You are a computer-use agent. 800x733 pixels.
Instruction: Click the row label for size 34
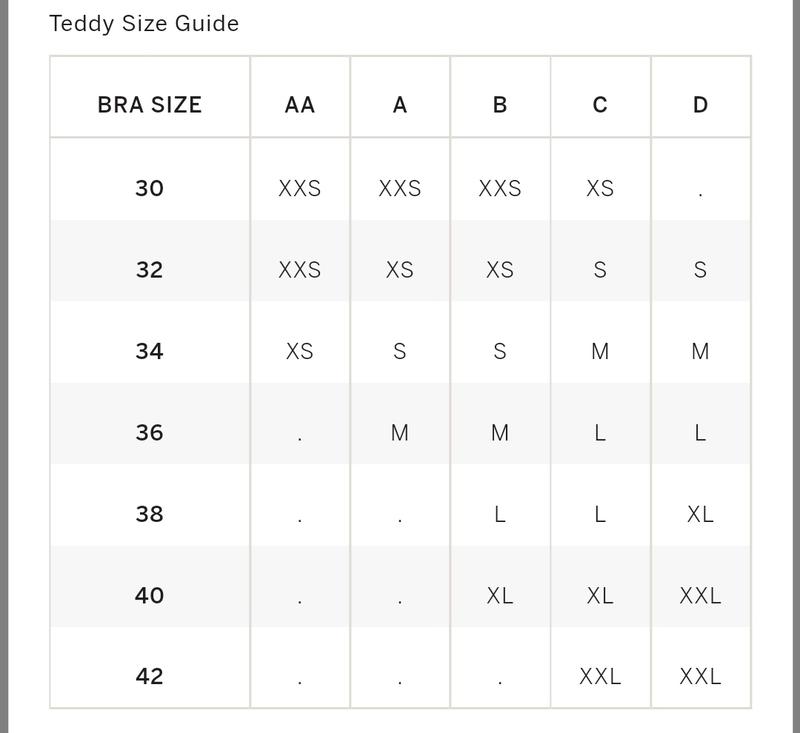pos(150,351)
